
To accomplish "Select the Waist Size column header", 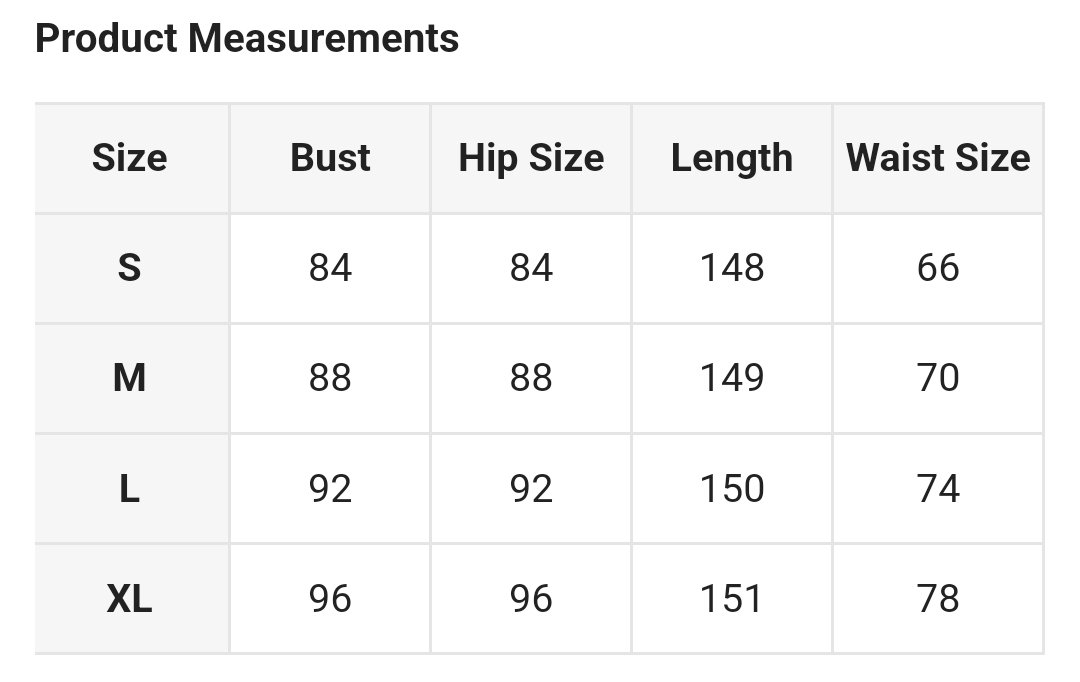I will tap(938, 158).
